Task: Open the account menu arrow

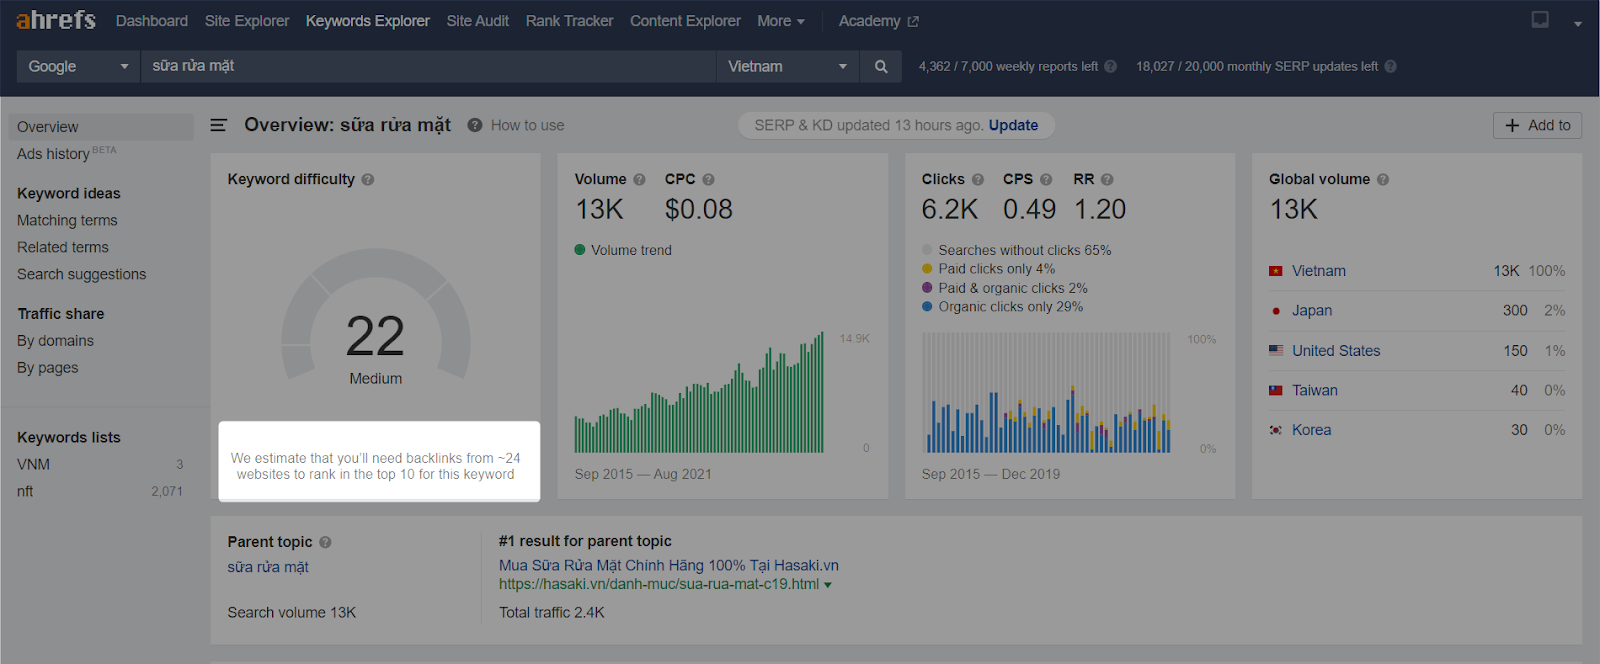Action: (x=1578, y=23)
